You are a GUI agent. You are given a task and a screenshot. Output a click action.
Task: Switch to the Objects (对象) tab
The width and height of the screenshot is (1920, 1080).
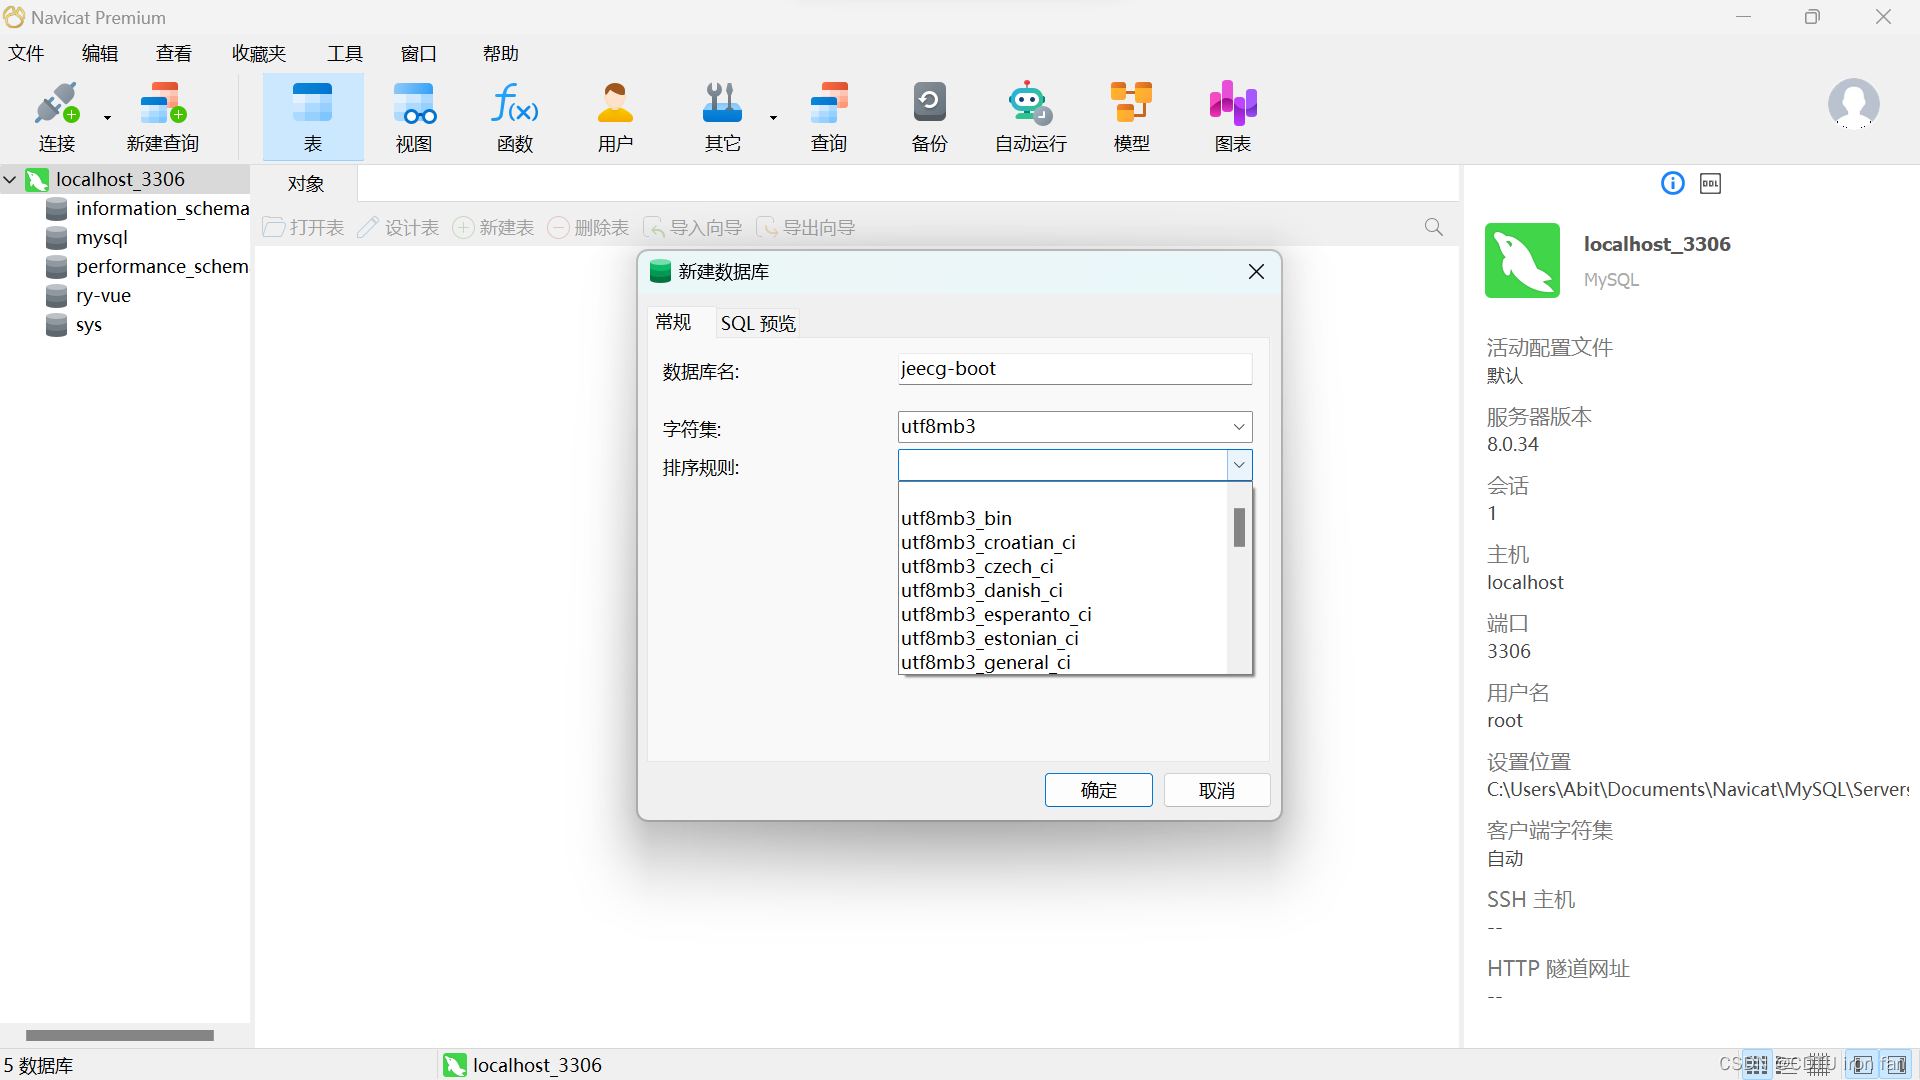pyautogui.click(x=306, y=183)
